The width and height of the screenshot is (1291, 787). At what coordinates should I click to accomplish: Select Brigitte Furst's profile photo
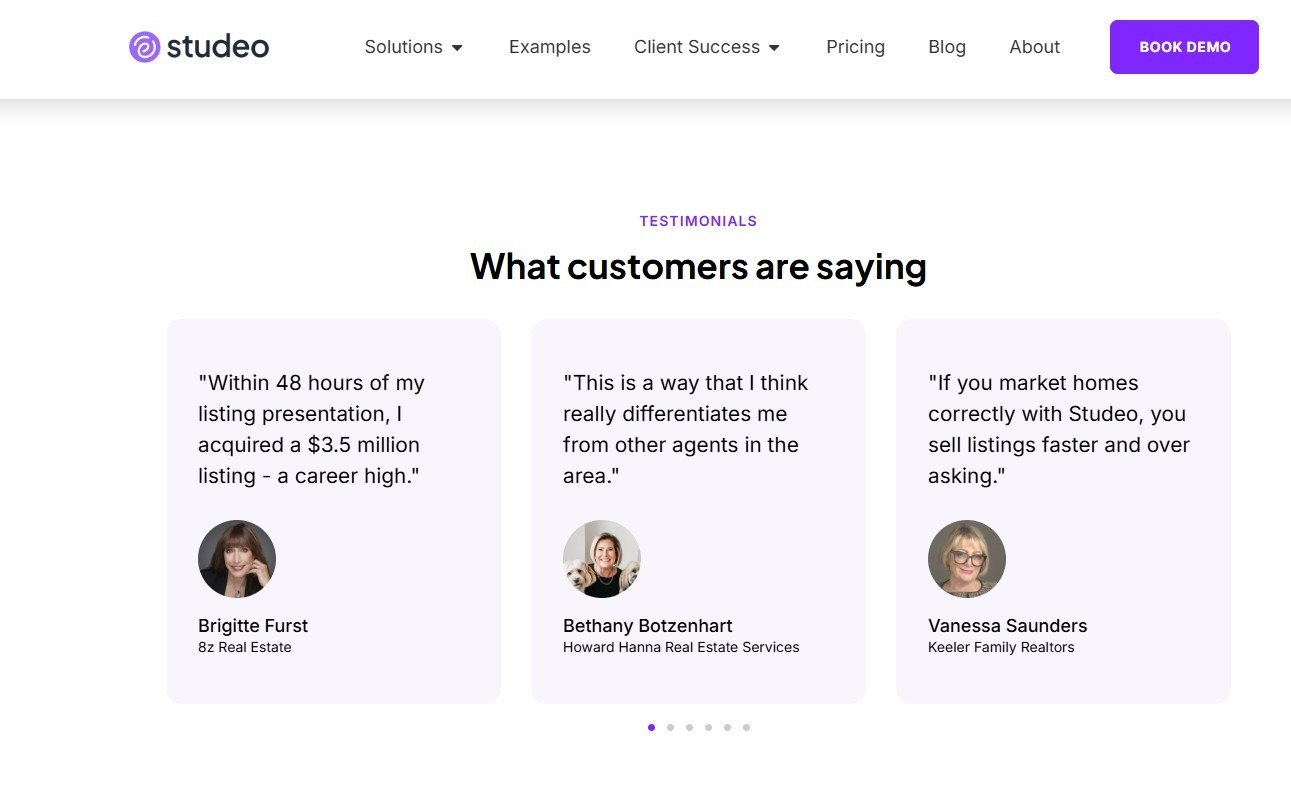[237, 559]
